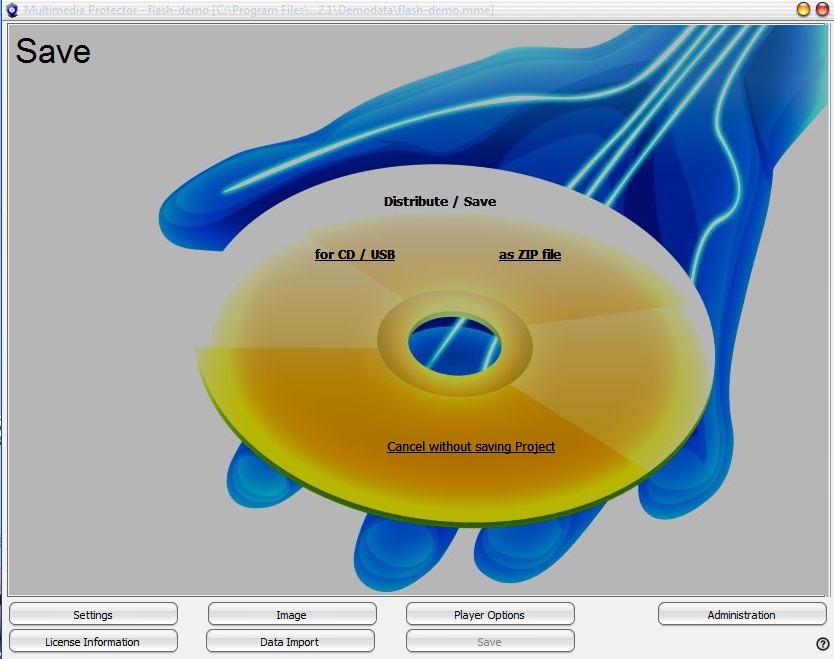Click the orange minimize button in title bar
The image size is (834, 659).
pos(803,9)
